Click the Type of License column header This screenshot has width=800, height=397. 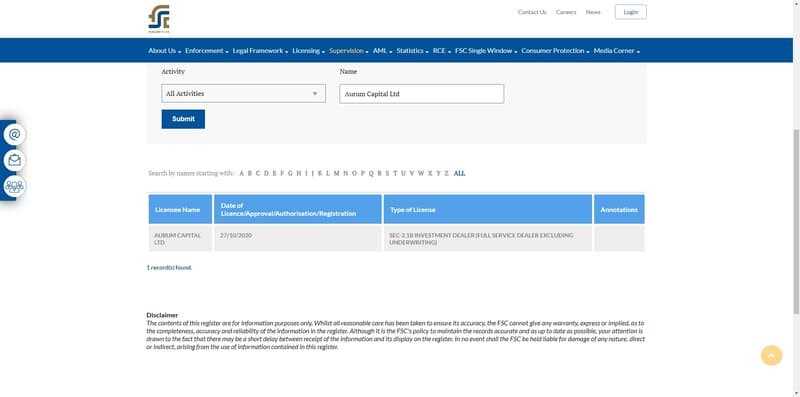pyautogui.click(x=488, y=209)
